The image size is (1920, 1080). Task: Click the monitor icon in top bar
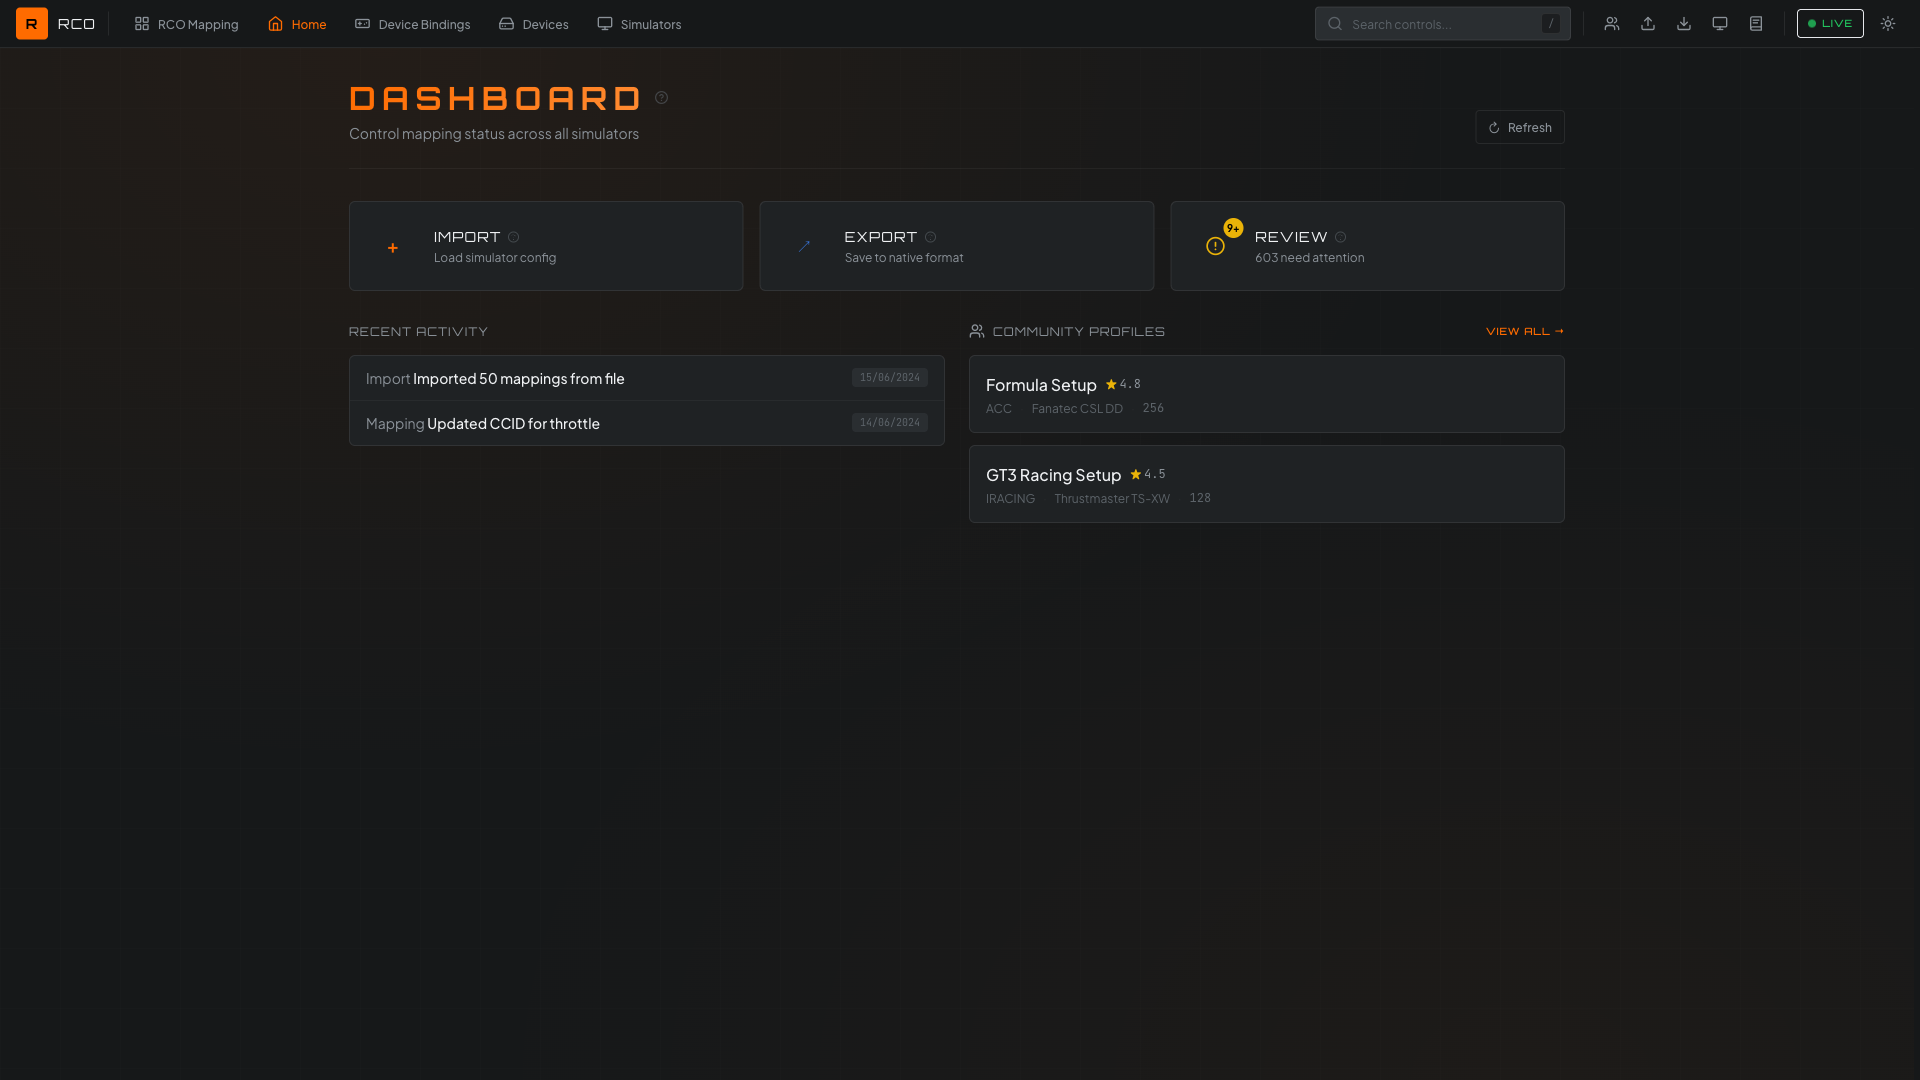pos(1720,24)
